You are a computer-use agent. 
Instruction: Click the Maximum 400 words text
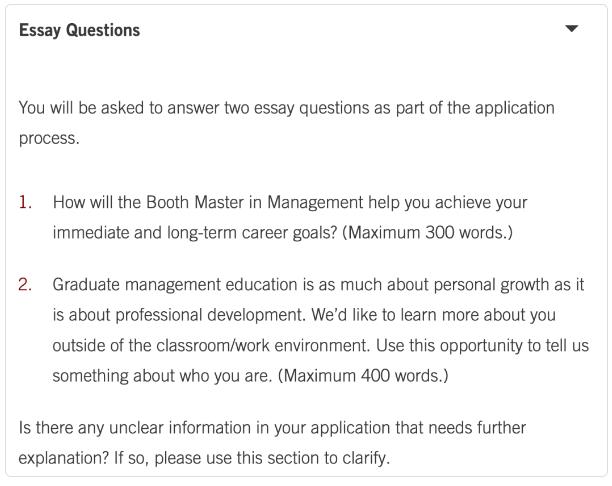pos(363,376)
